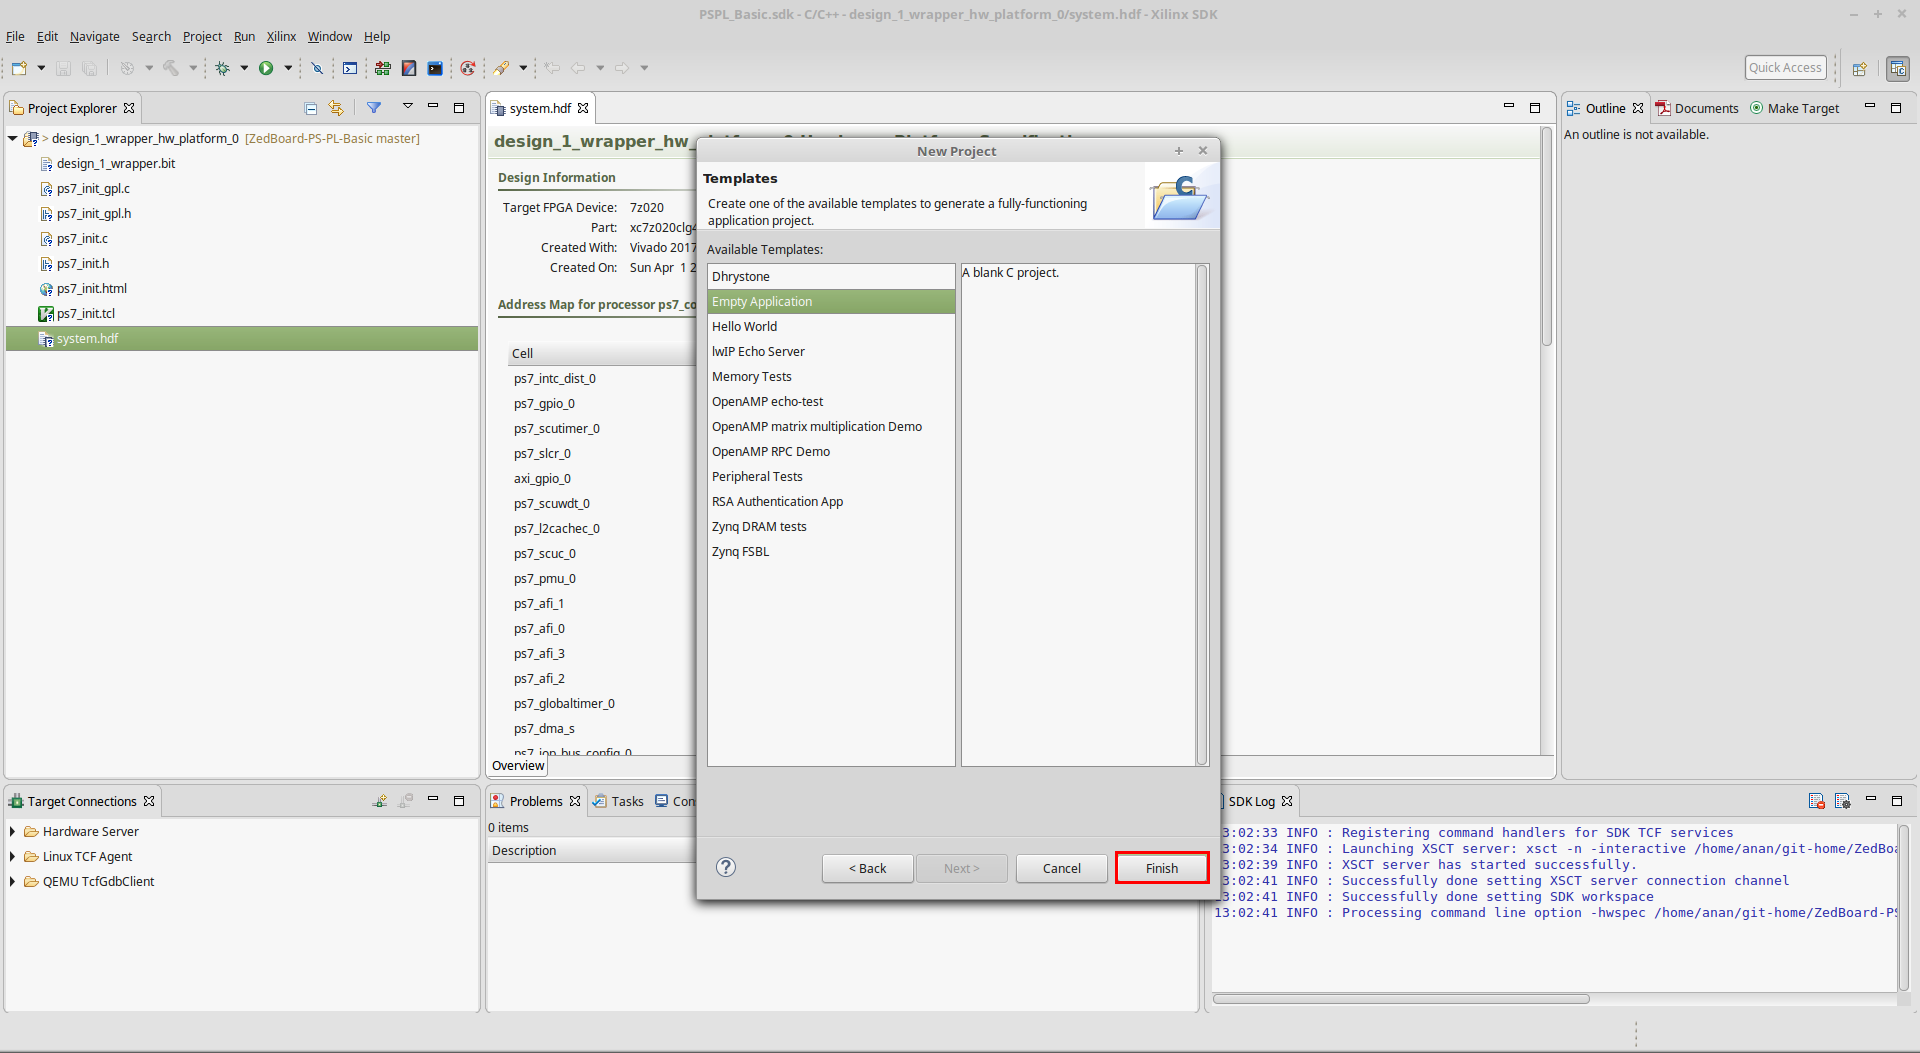Expand the Linux TCF Agent node
The height and width of the screenshot is (1053, 1920).
pyautogui.click(x=12, y=856)
